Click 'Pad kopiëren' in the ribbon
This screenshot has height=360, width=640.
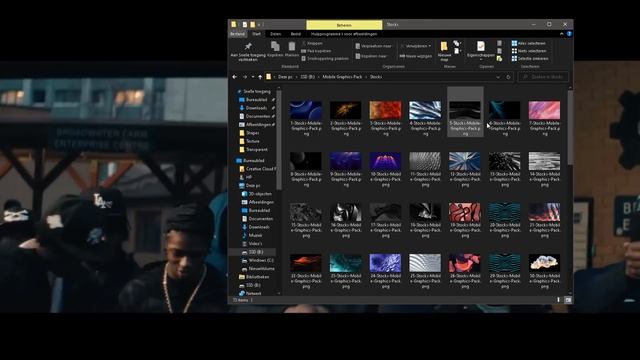point(316,51)
